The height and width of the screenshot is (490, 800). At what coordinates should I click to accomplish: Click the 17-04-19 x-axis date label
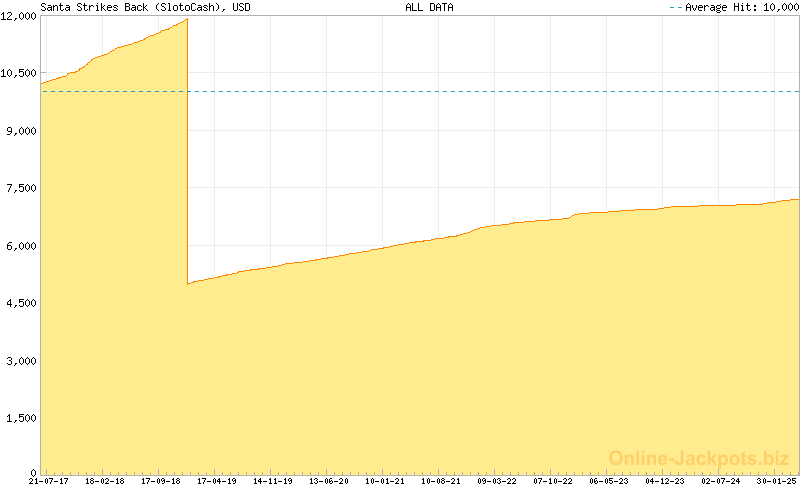[x=216, y=481]
